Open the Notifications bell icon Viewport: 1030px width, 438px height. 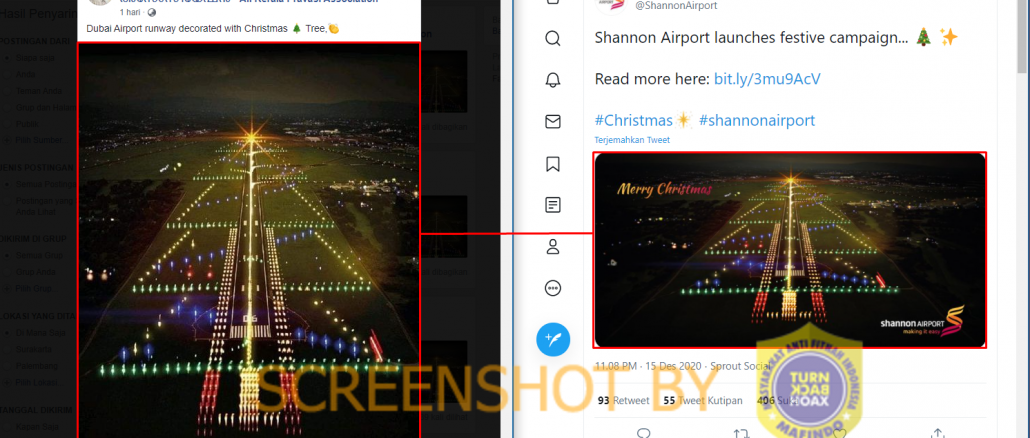click(x=552, y=80)
